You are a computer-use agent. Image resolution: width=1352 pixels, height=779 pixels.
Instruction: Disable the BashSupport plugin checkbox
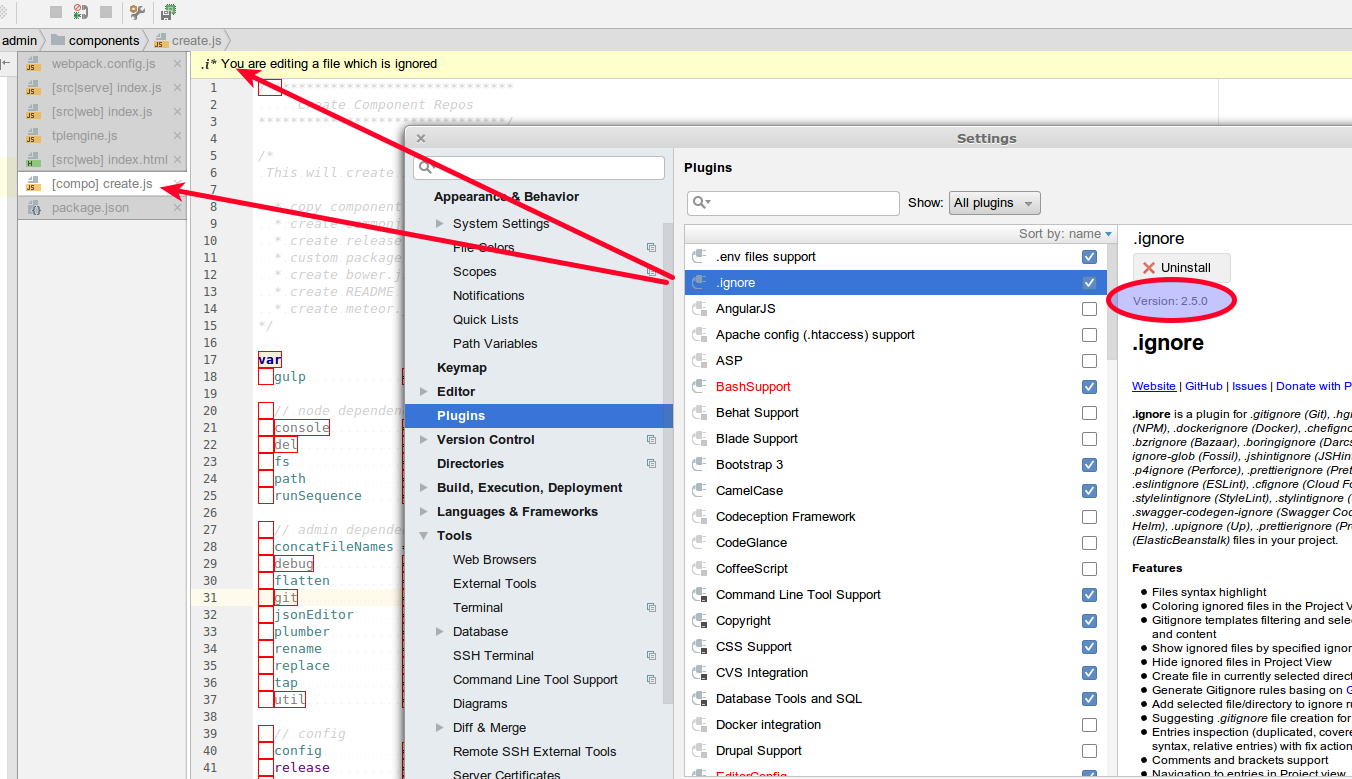coord(1089,387)
